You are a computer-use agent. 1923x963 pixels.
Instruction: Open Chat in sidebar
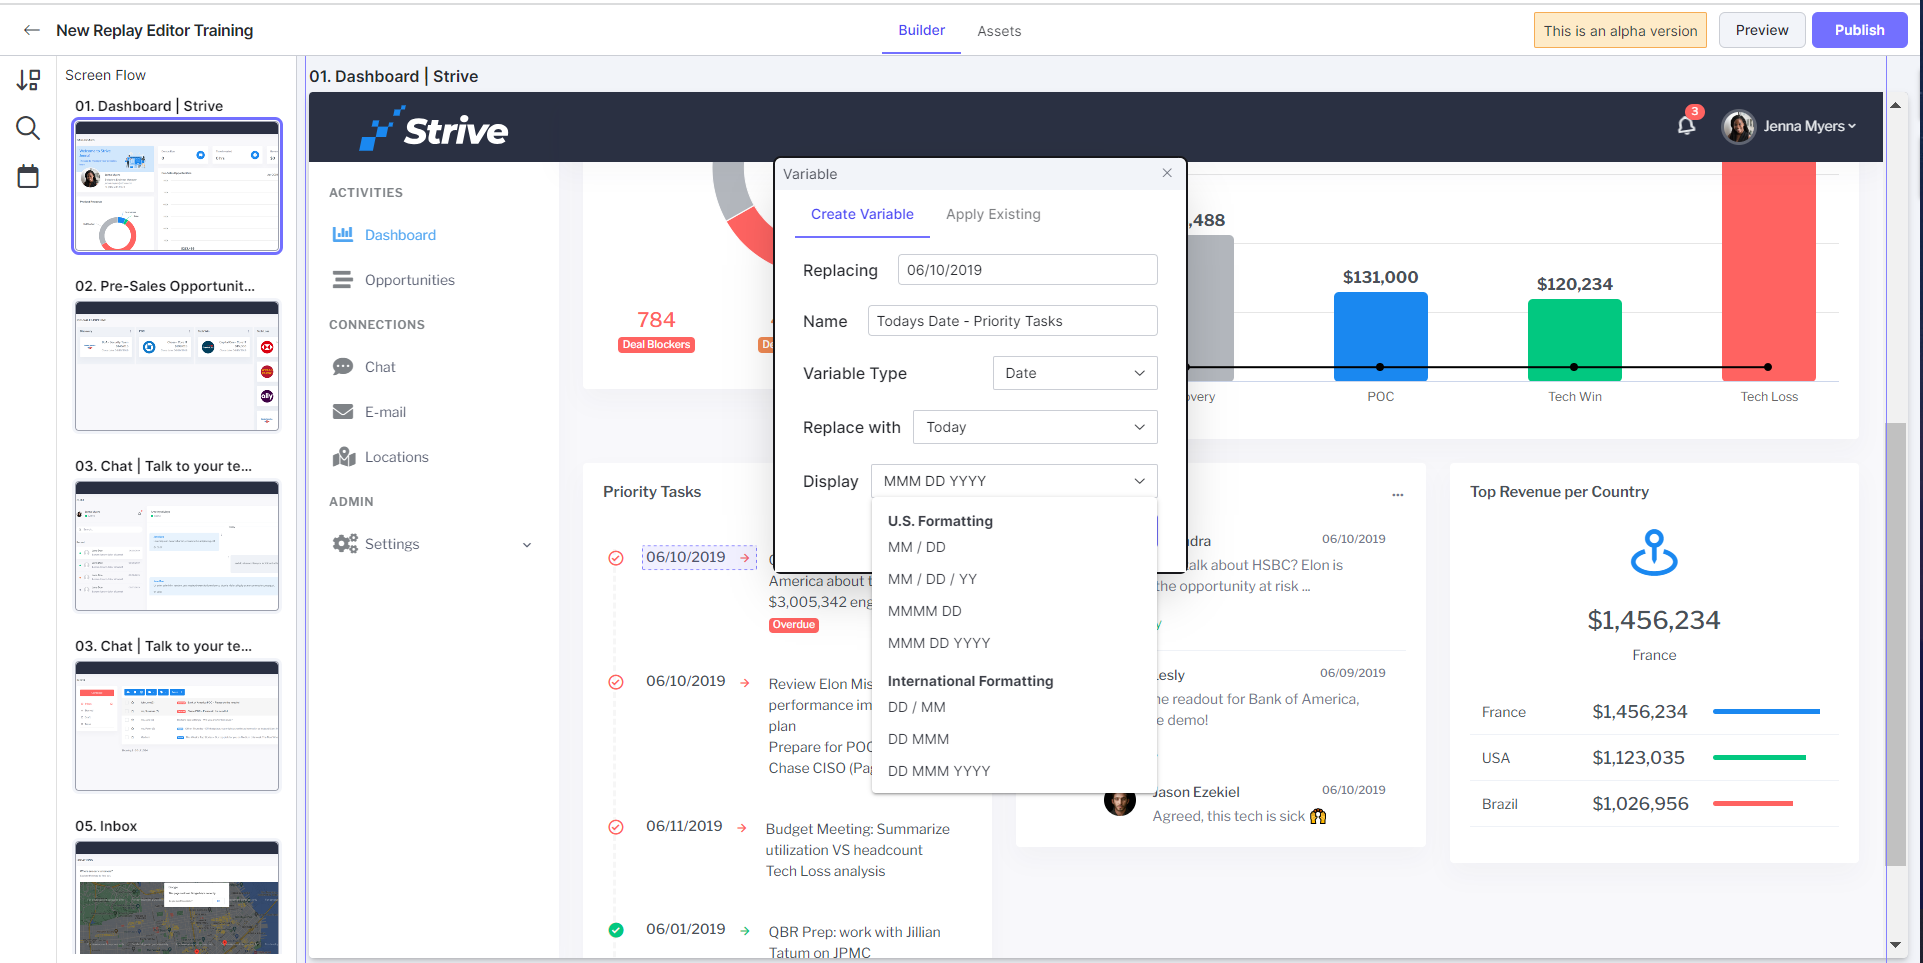point(380,367)
